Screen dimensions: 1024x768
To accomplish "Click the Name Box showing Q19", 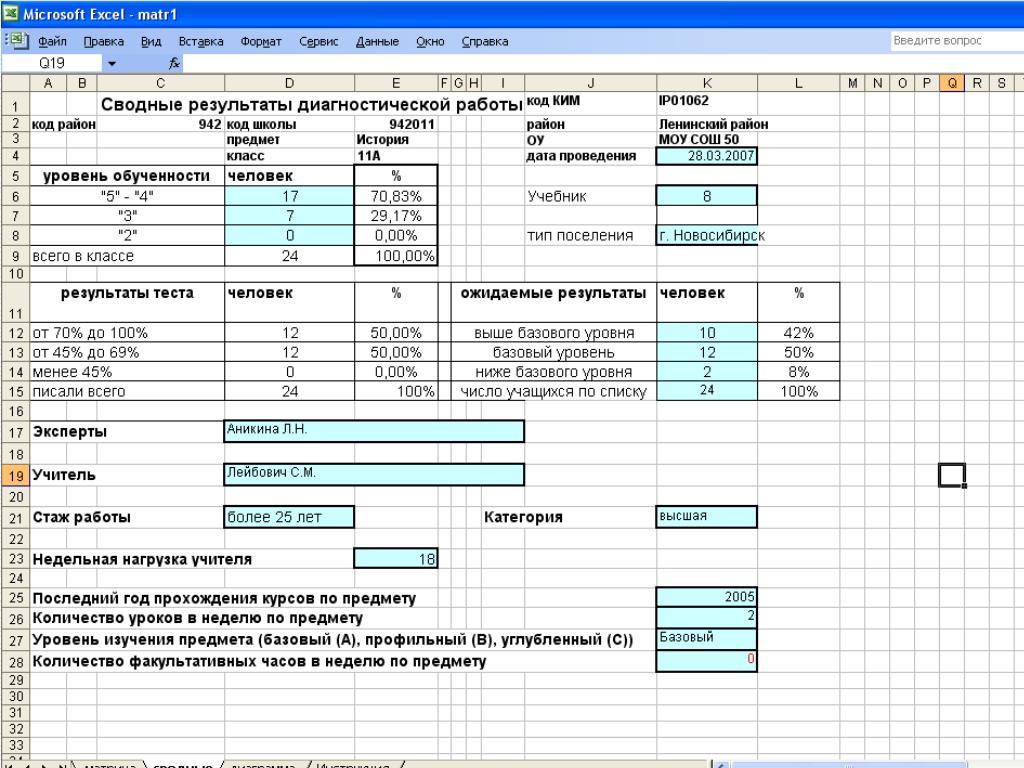I will (x=52, y=63).
